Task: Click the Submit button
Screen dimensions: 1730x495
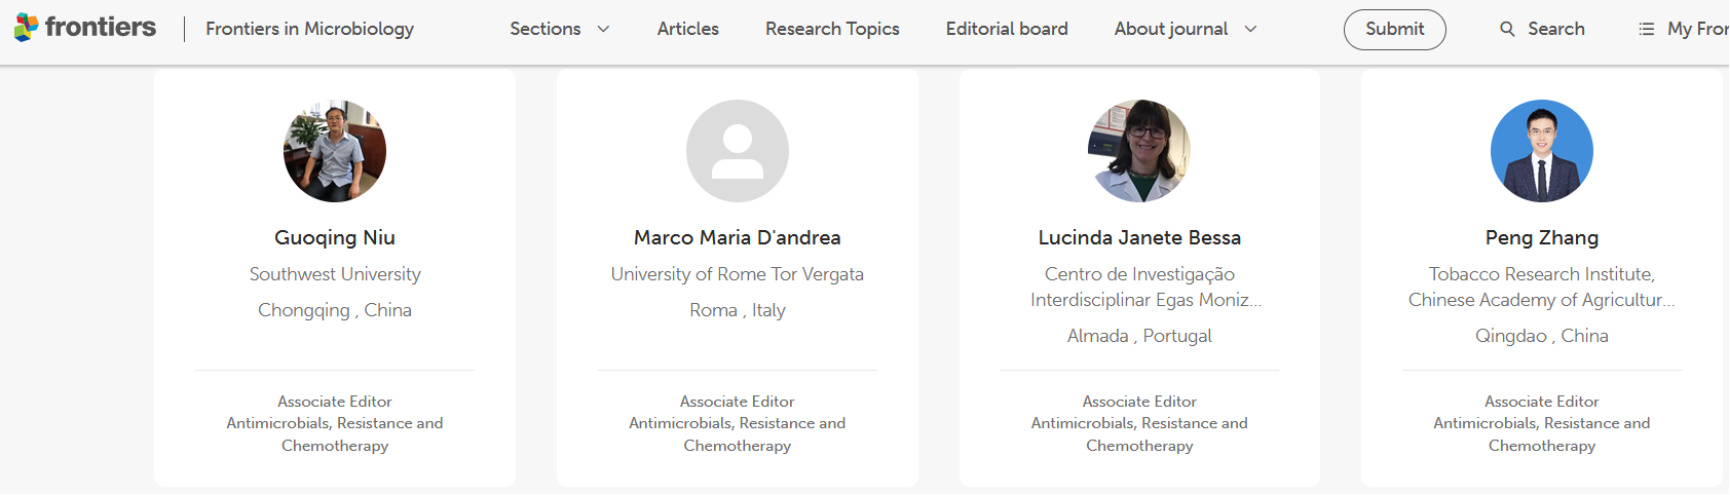Action: click(x=1394, y=29)
